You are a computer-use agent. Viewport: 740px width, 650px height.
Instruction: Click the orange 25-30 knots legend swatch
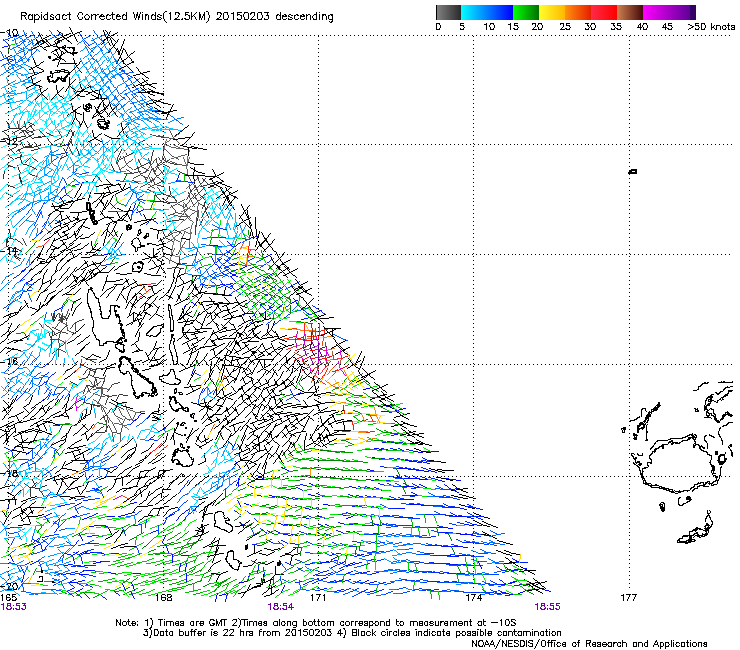click(x=578, y=12)
